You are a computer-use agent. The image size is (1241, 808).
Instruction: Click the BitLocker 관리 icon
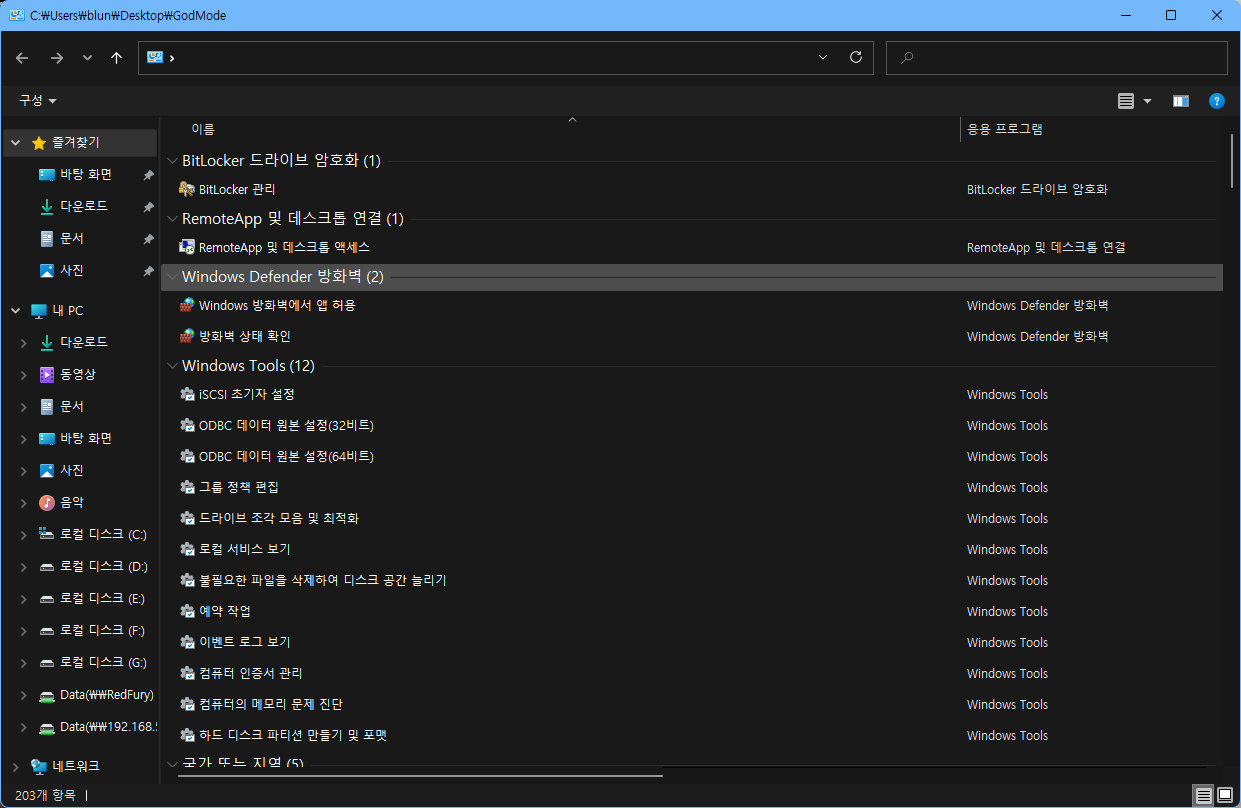[186, 189]
